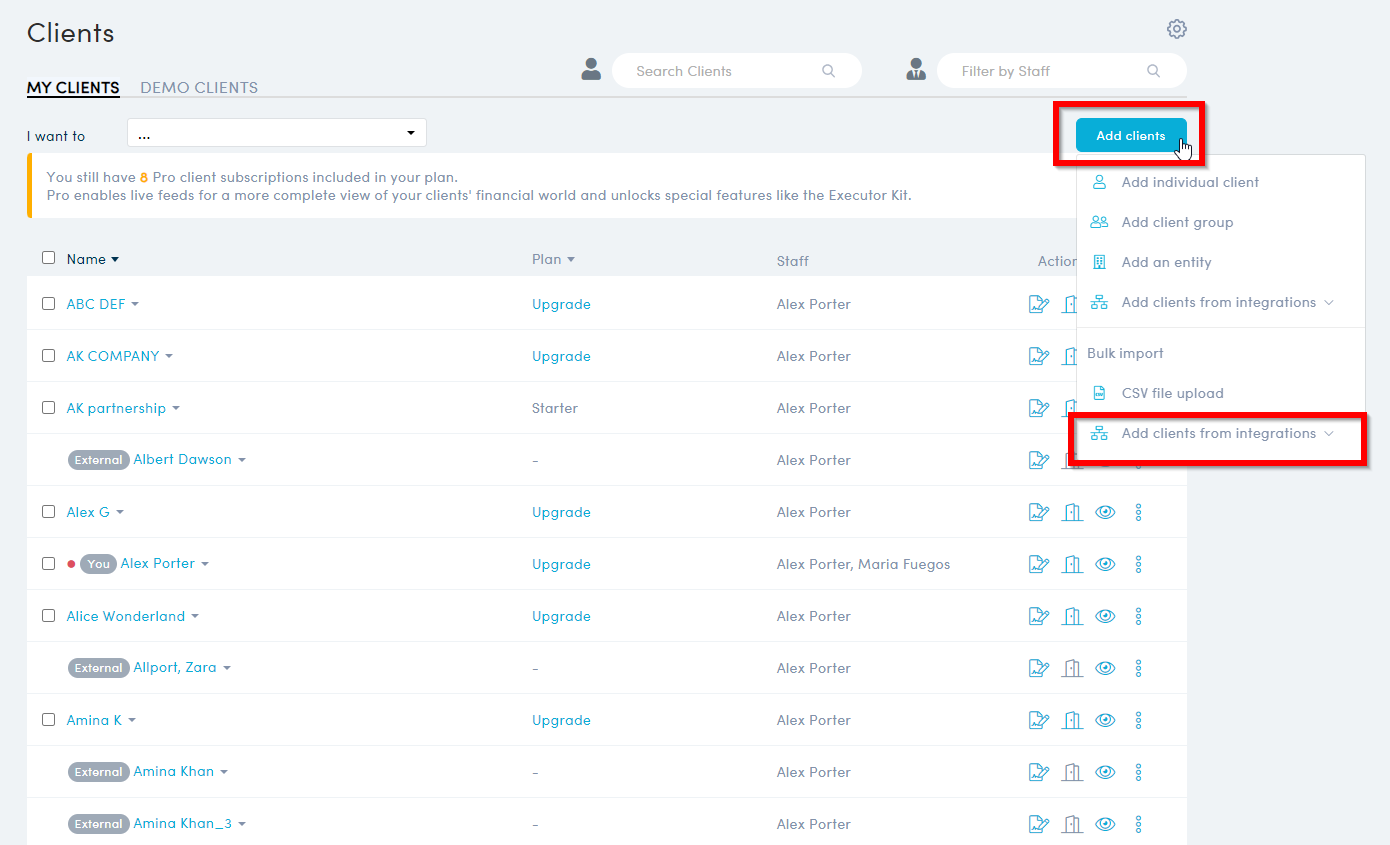
Task: Expand the arrow beside Albert Dawson name
Action: (242, 461)
